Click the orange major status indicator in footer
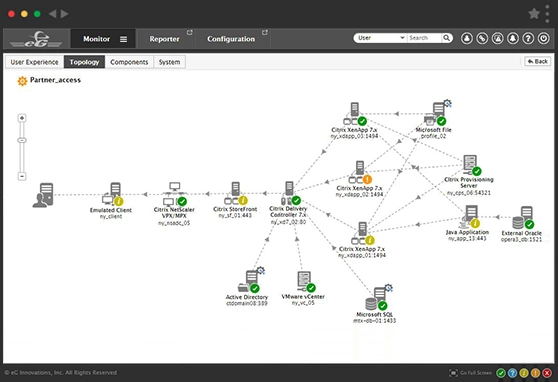Screen dimensions: 558x382 click(x=535, y=373)
